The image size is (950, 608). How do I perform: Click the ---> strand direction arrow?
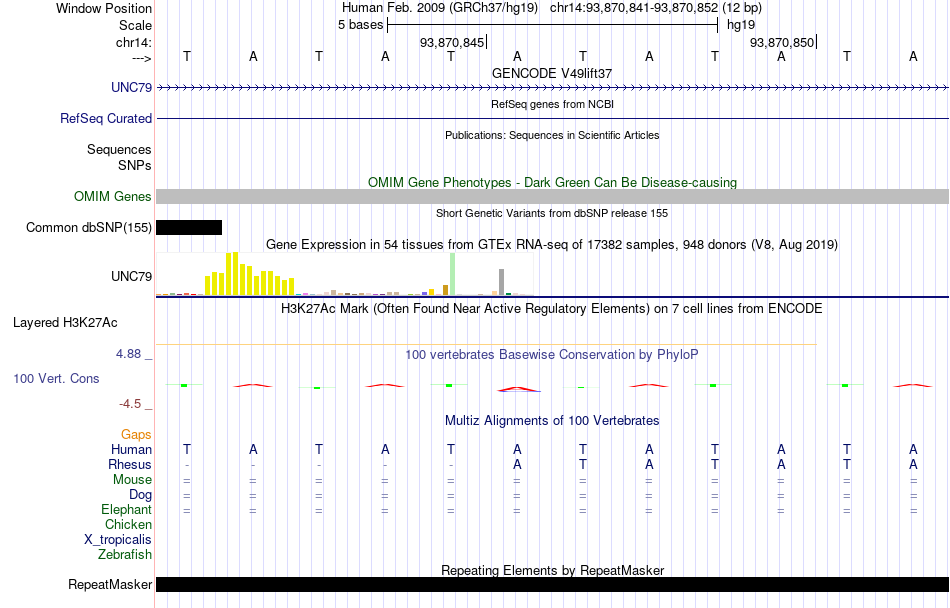point(141,58)
